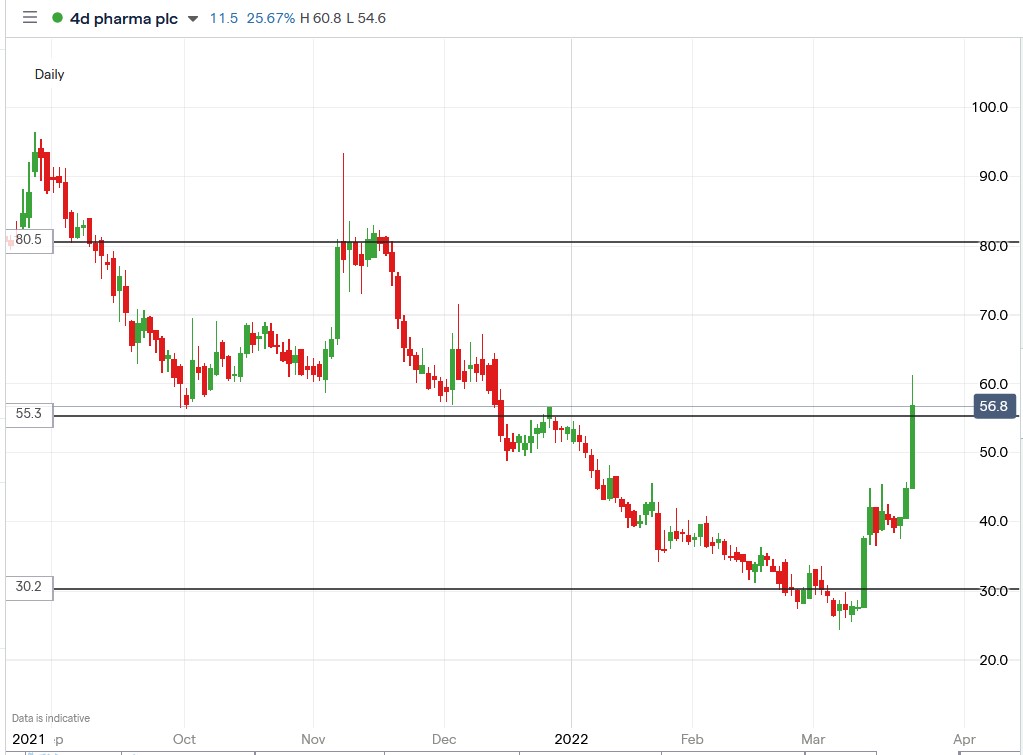The image size is (1023, 755).
Task: Click the 2022 label on the time axis
Action: [570, 739]
